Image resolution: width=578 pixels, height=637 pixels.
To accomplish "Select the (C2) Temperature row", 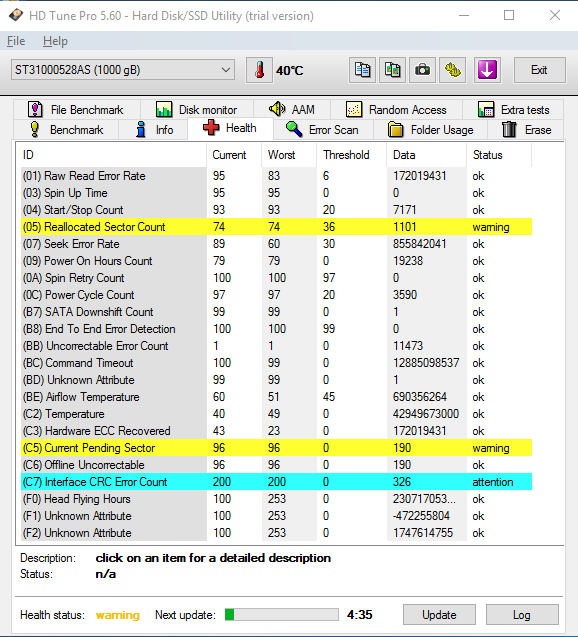I will tap(276, 414).
